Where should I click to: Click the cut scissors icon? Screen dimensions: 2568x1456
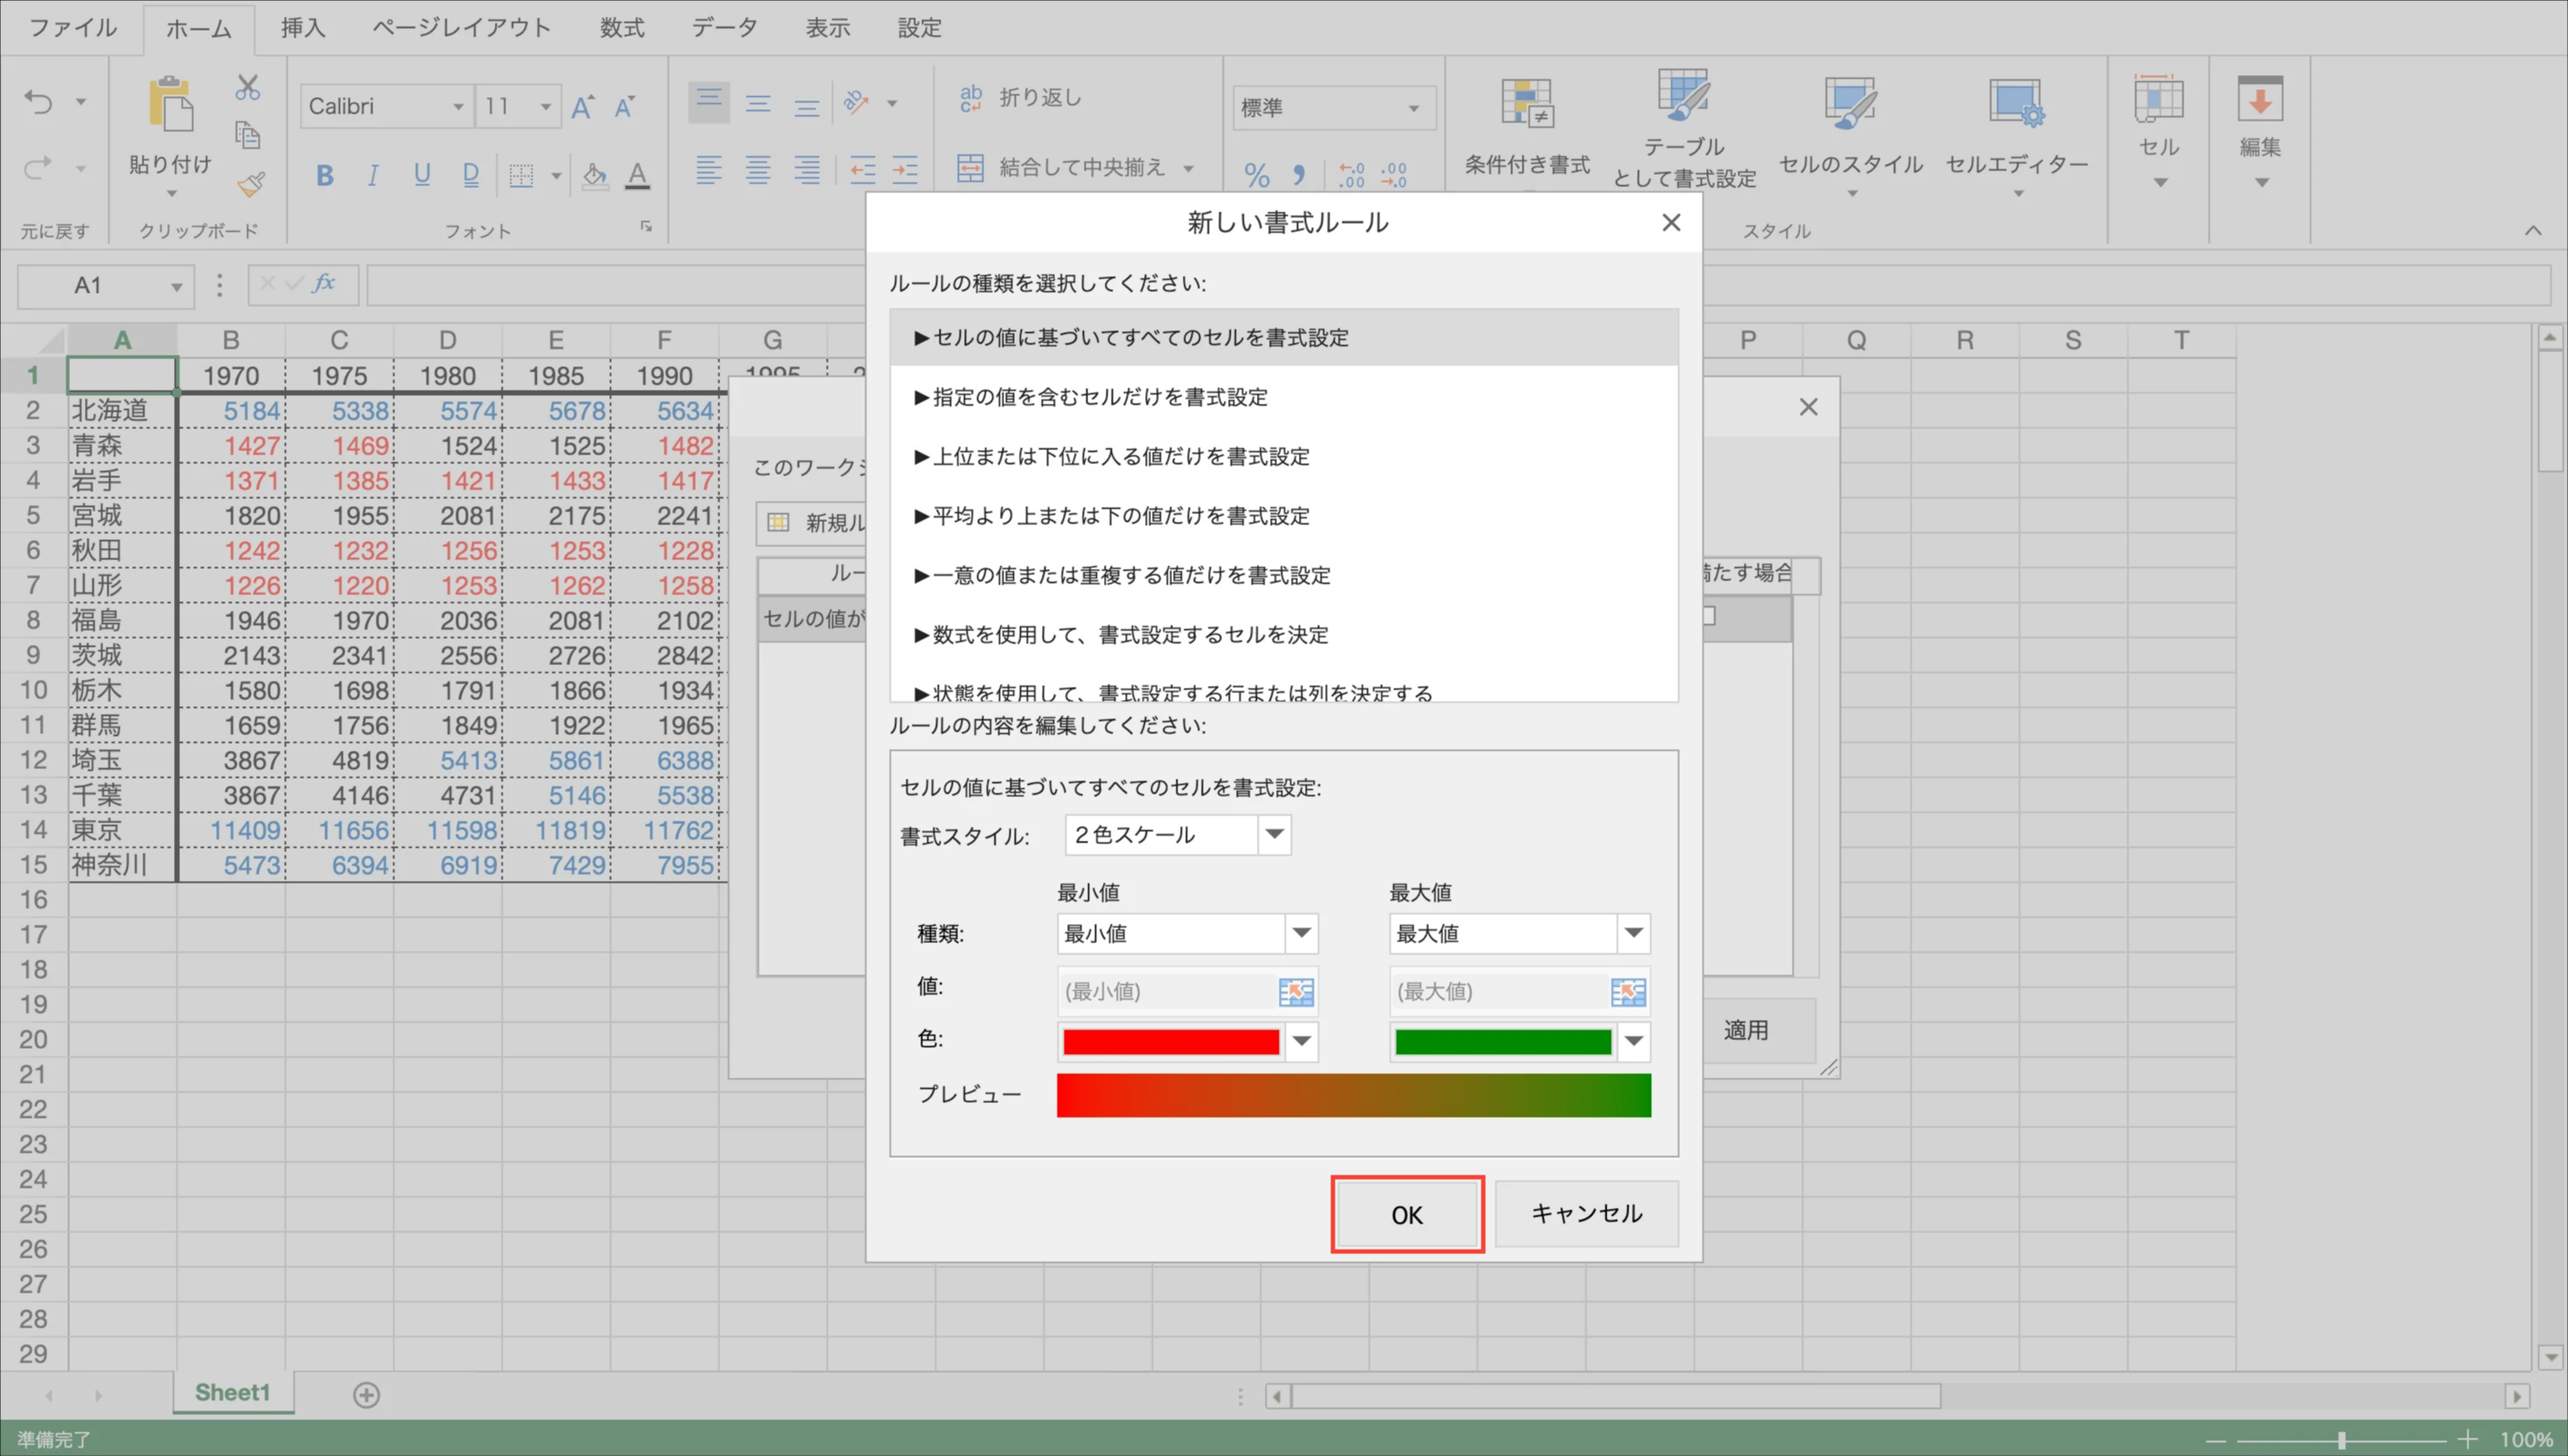(x=247, y=88)
